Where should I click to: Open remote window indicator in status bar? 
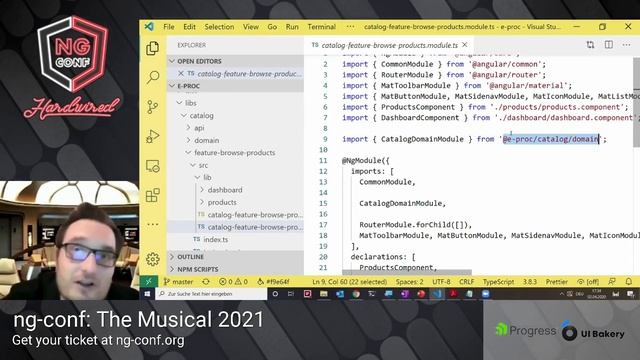(x=149, y=281)
